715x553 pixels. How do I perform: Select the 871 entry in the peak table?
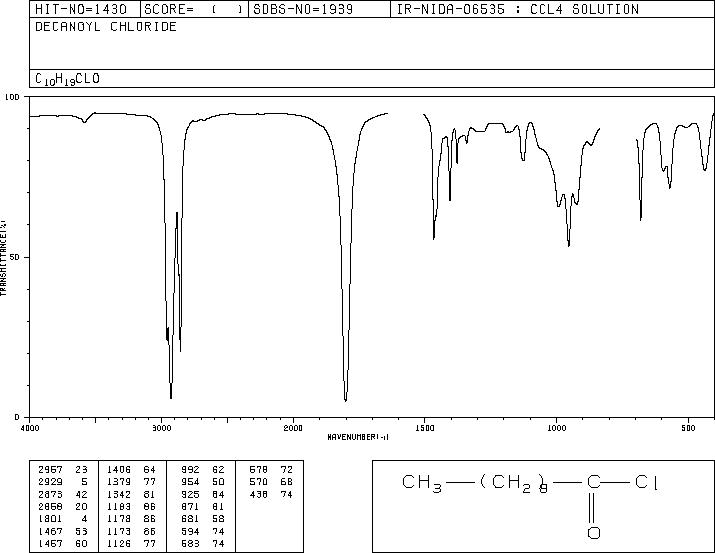pyautogui.click(x=203, y=506)
